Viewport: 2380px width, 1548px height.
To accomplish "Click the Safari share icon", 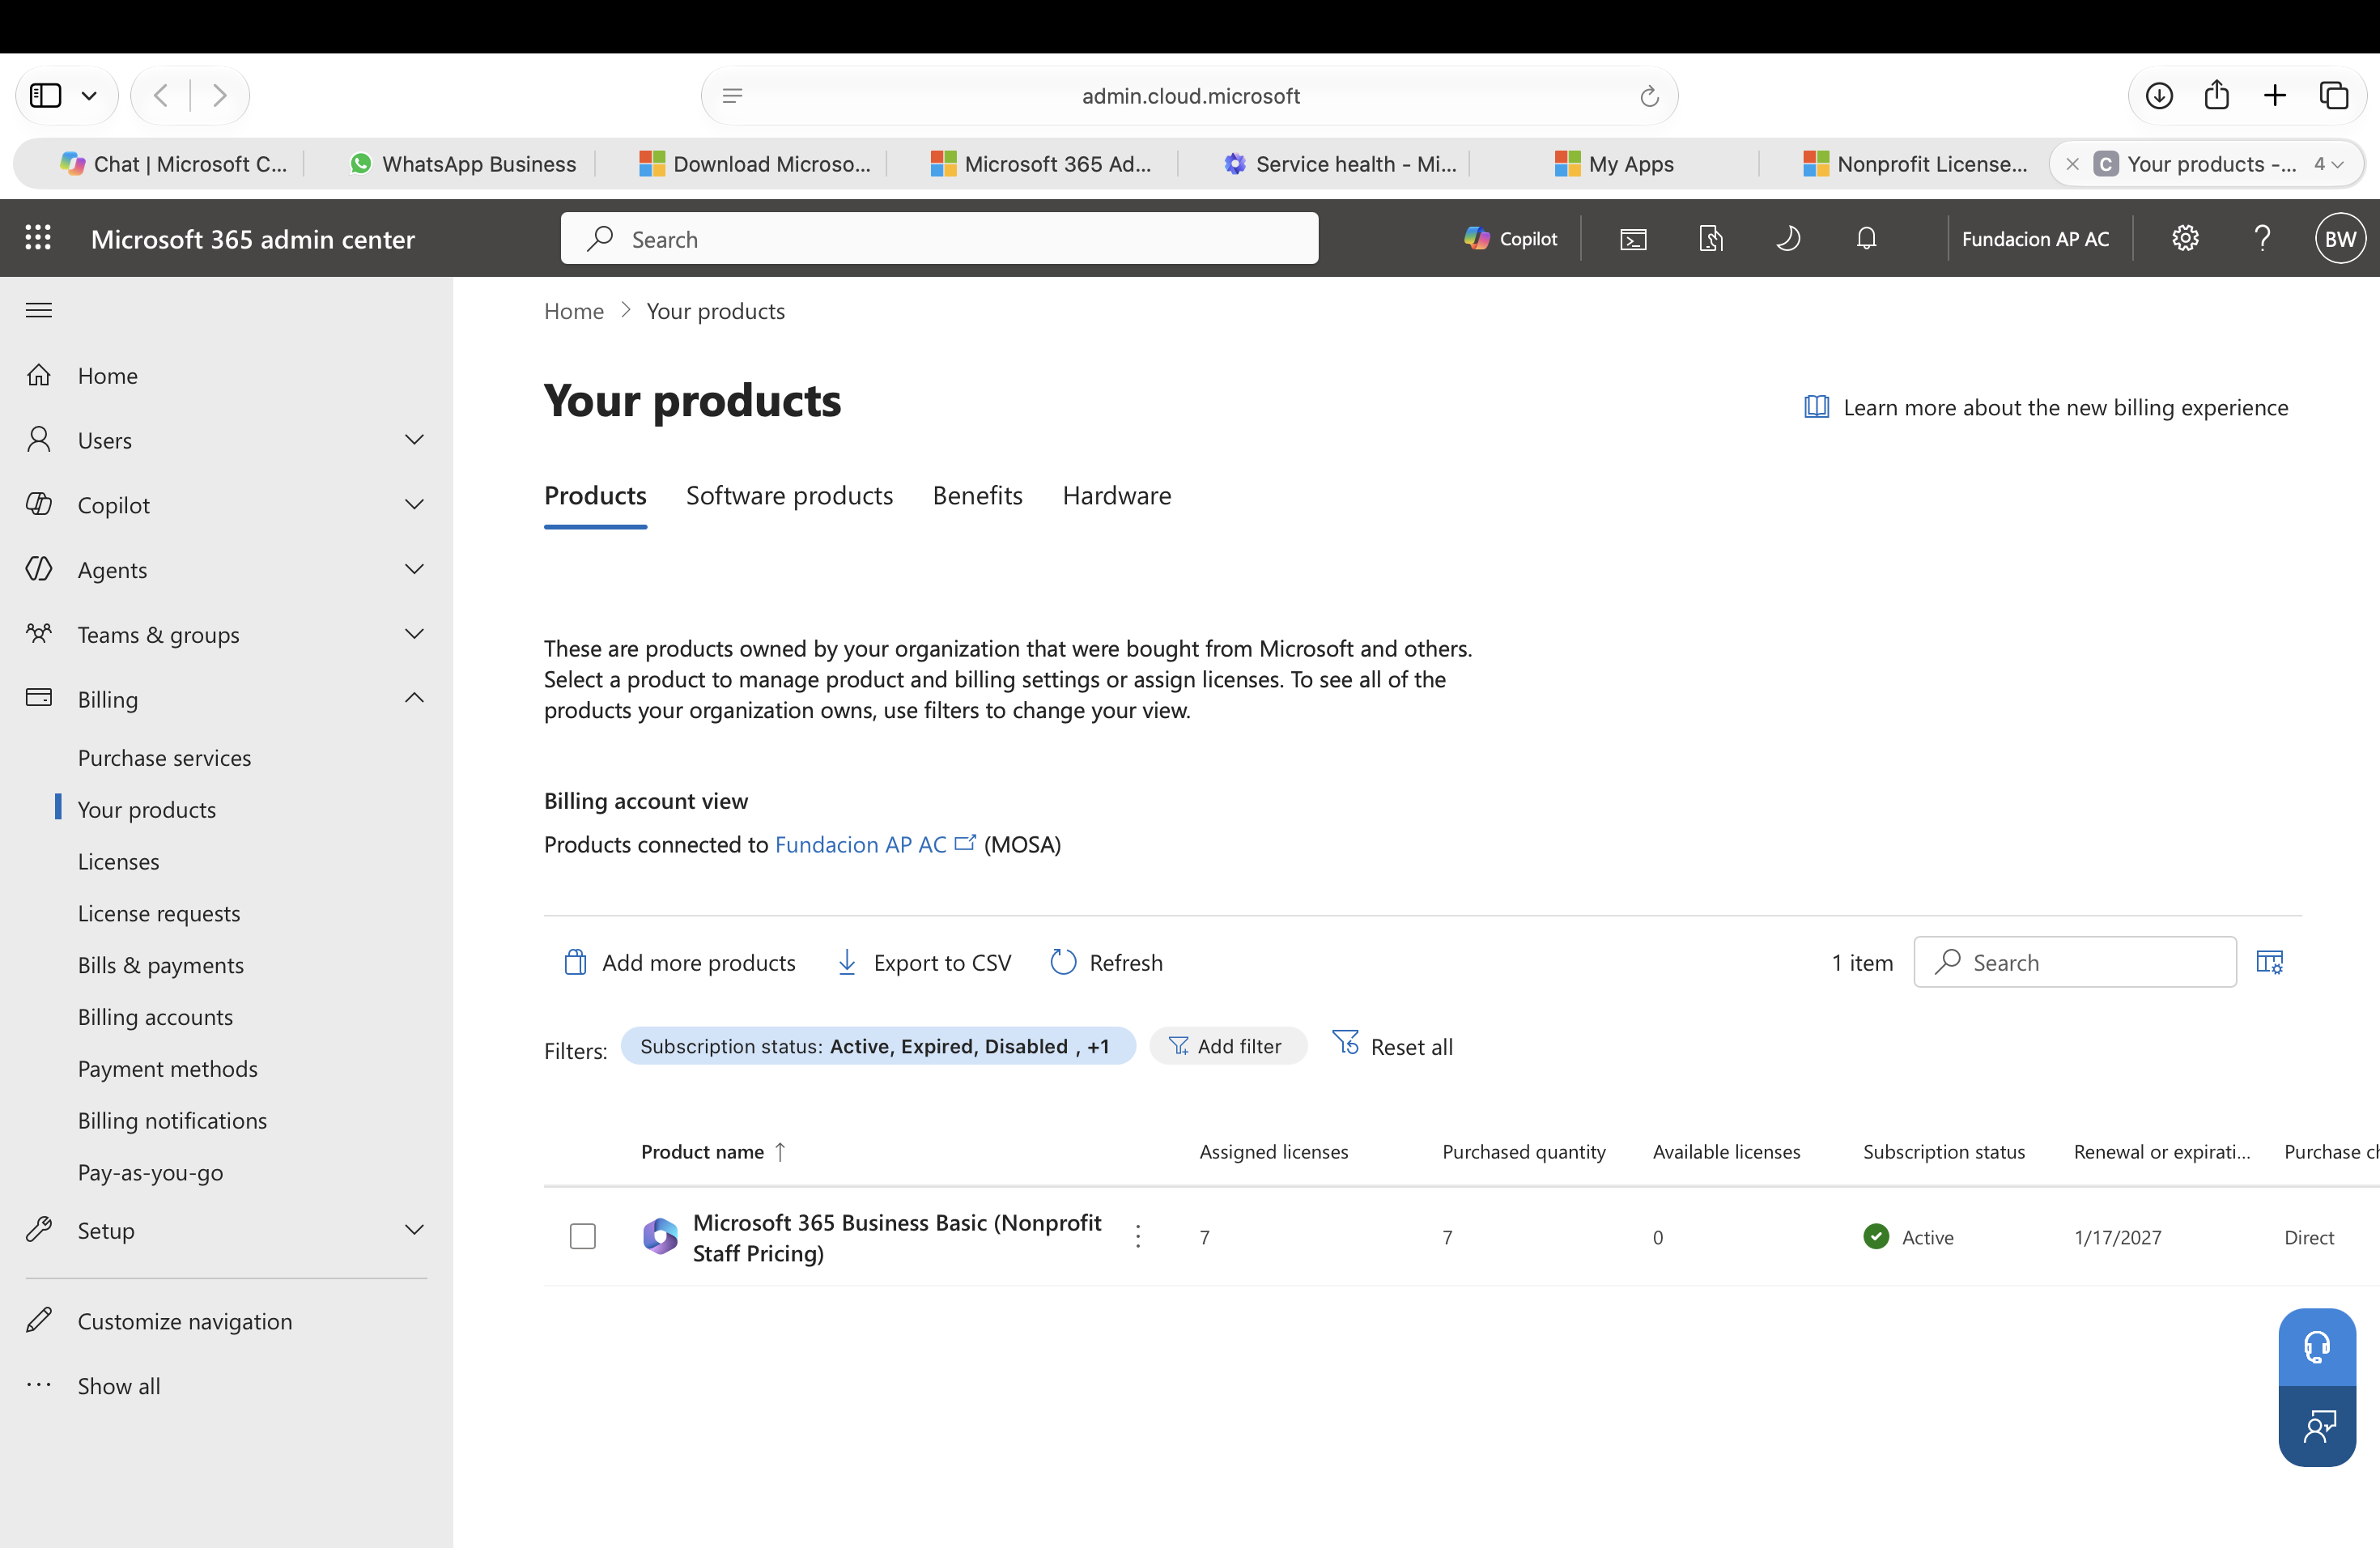I will 2216,95.
